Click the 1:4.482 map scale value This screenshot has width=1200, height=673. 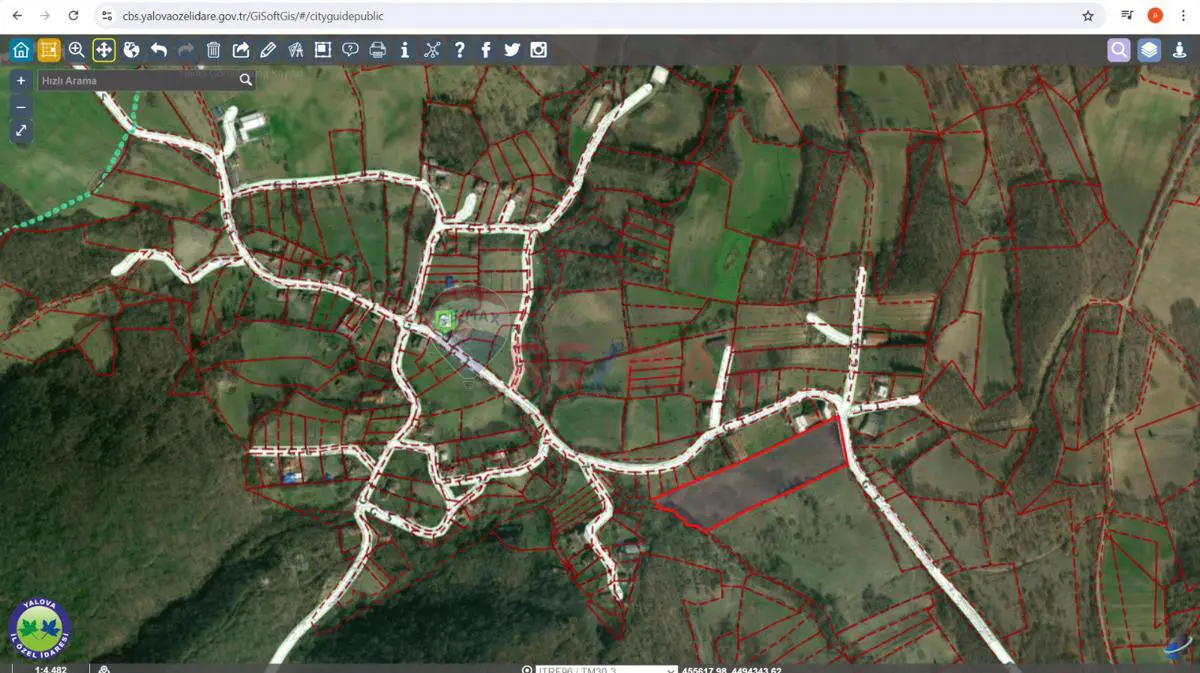coord(50,669)
